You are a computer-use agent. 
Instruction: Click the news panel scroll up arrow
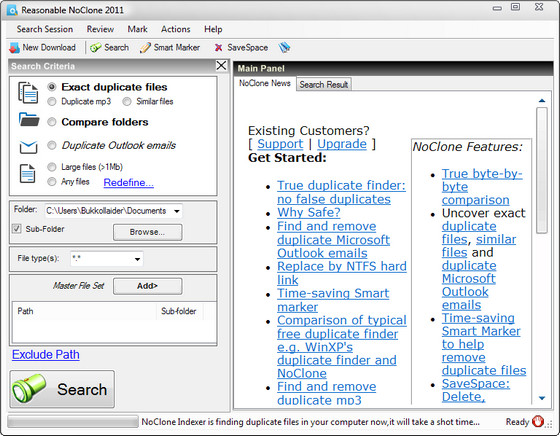point(542,101)
